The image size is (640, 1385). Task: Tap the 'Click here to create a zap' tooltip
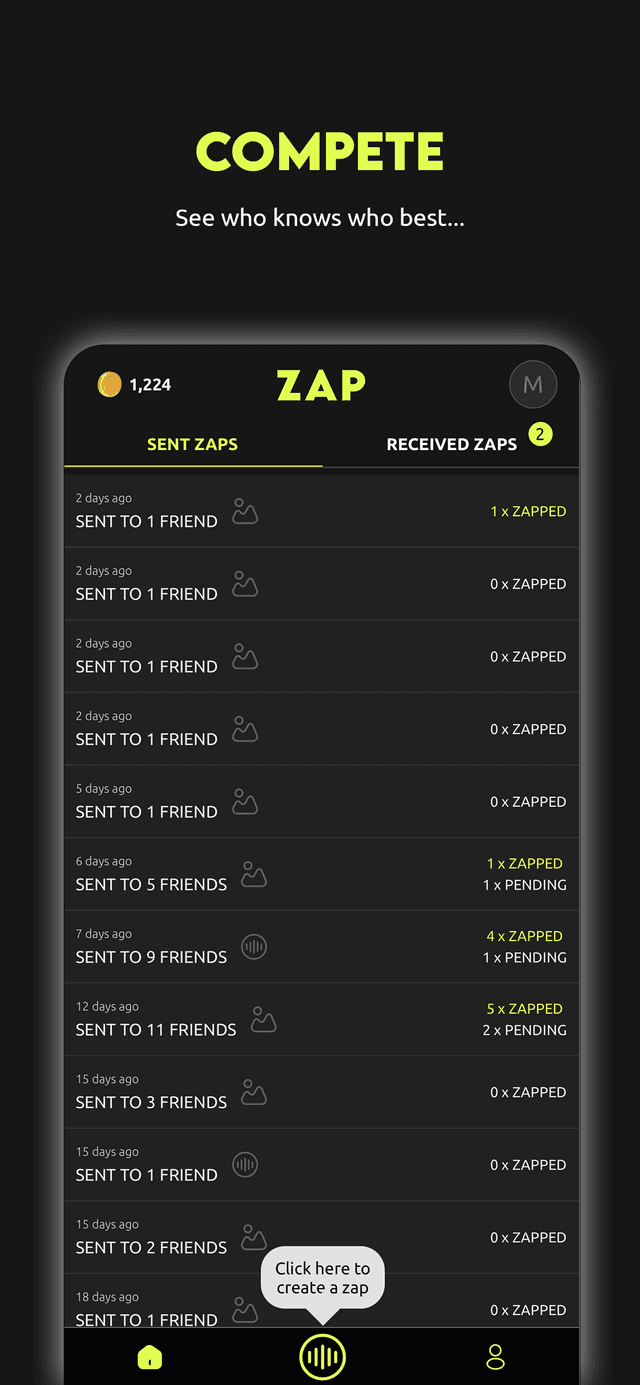[322, 1277]
